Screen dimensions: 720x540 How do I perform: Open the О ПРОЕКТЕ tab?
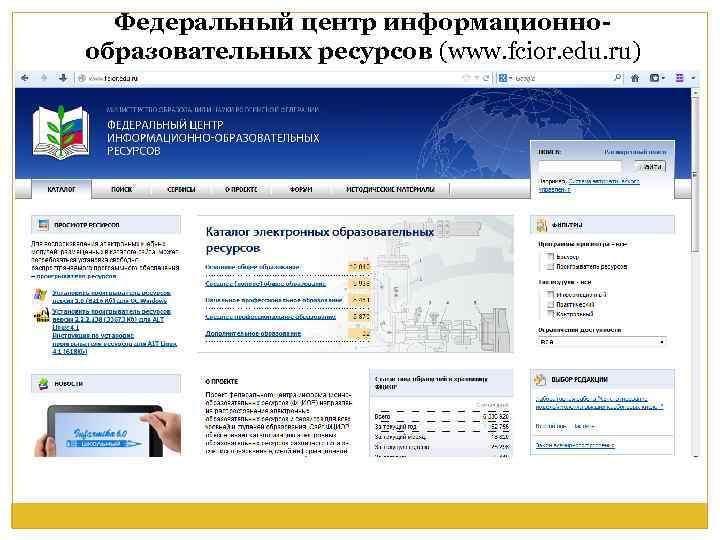[241, 189]
